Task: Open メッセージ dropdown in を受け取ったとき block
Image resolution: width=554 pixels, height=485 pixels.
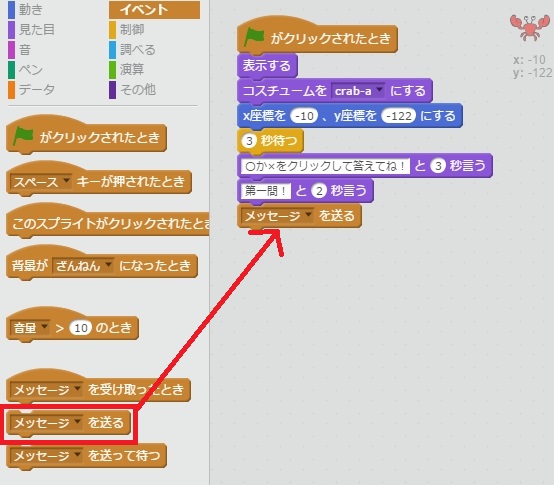Action: 46,390
